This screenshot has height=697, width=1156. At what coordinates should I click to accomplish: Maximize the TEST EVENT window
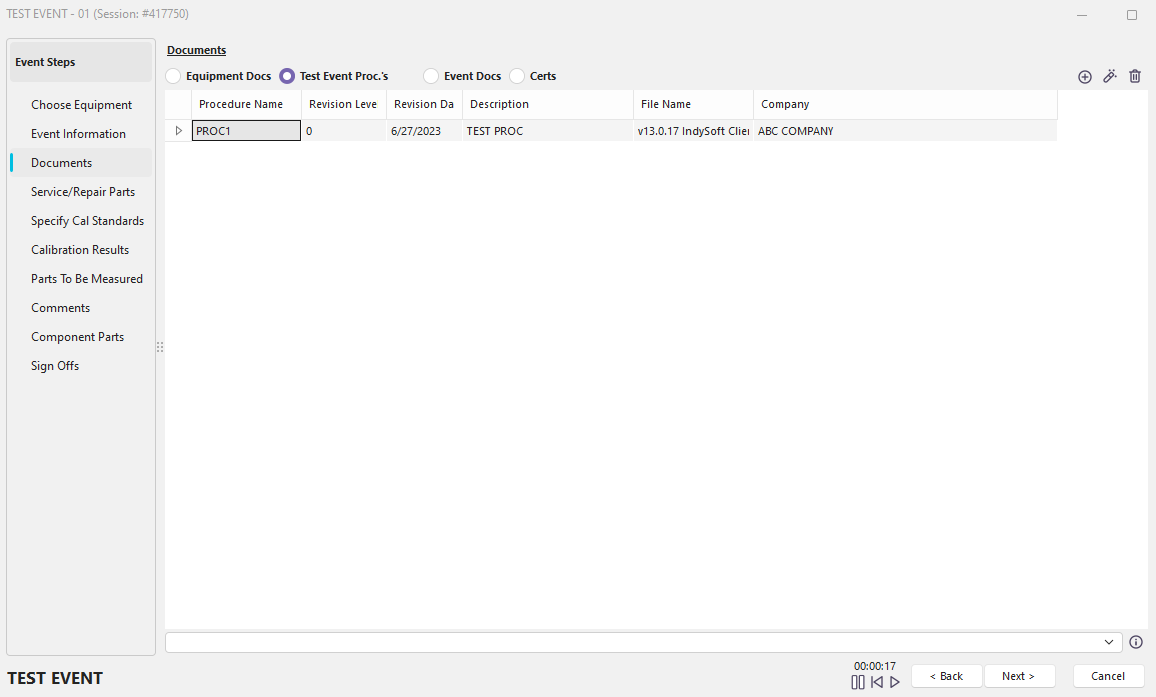coord(1132,15)
